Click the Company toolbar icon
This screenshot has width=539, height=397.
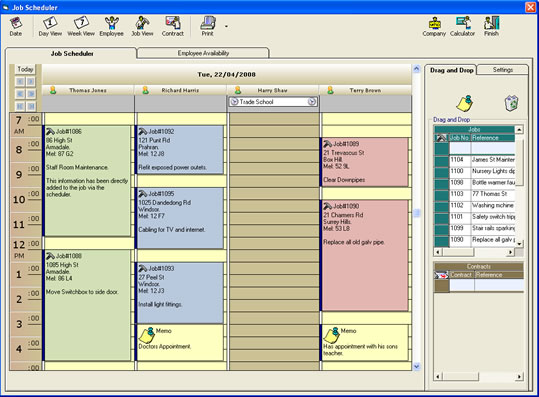434,26
